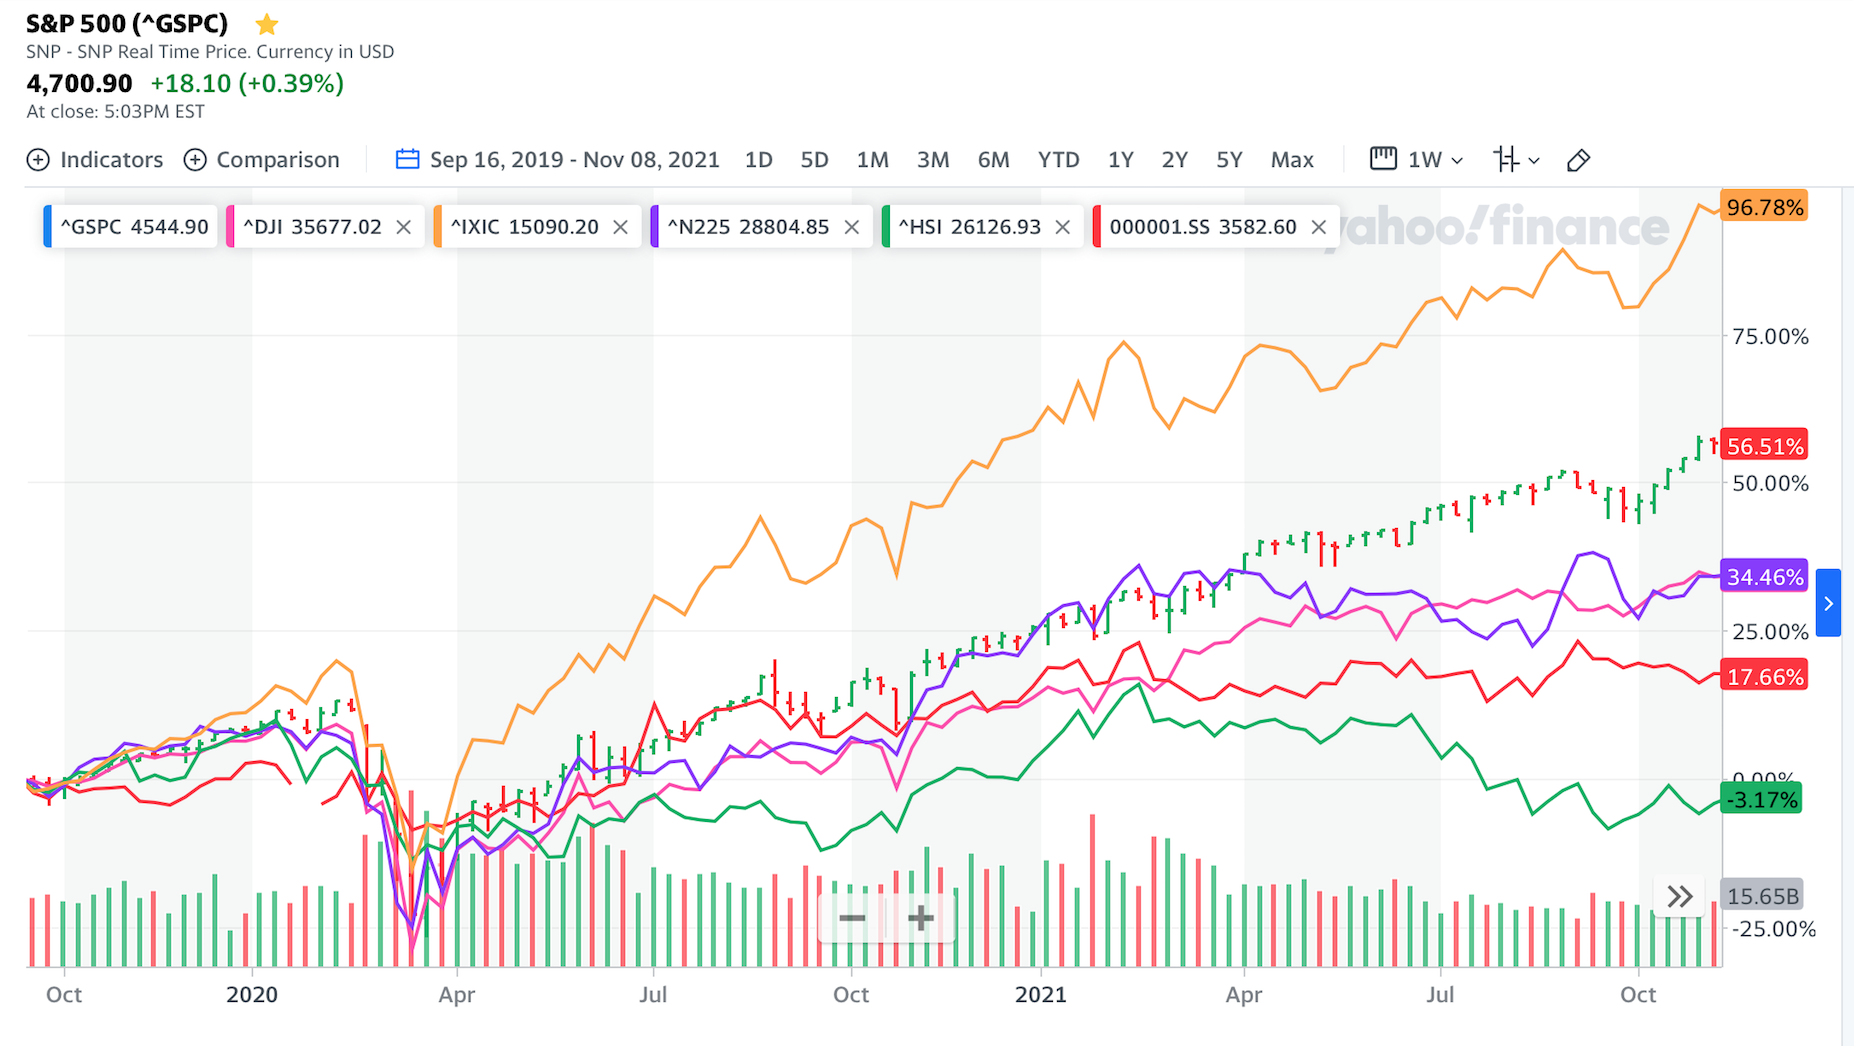Select the 5Y range
1854x1046 pixels.
coord(1229,160)
